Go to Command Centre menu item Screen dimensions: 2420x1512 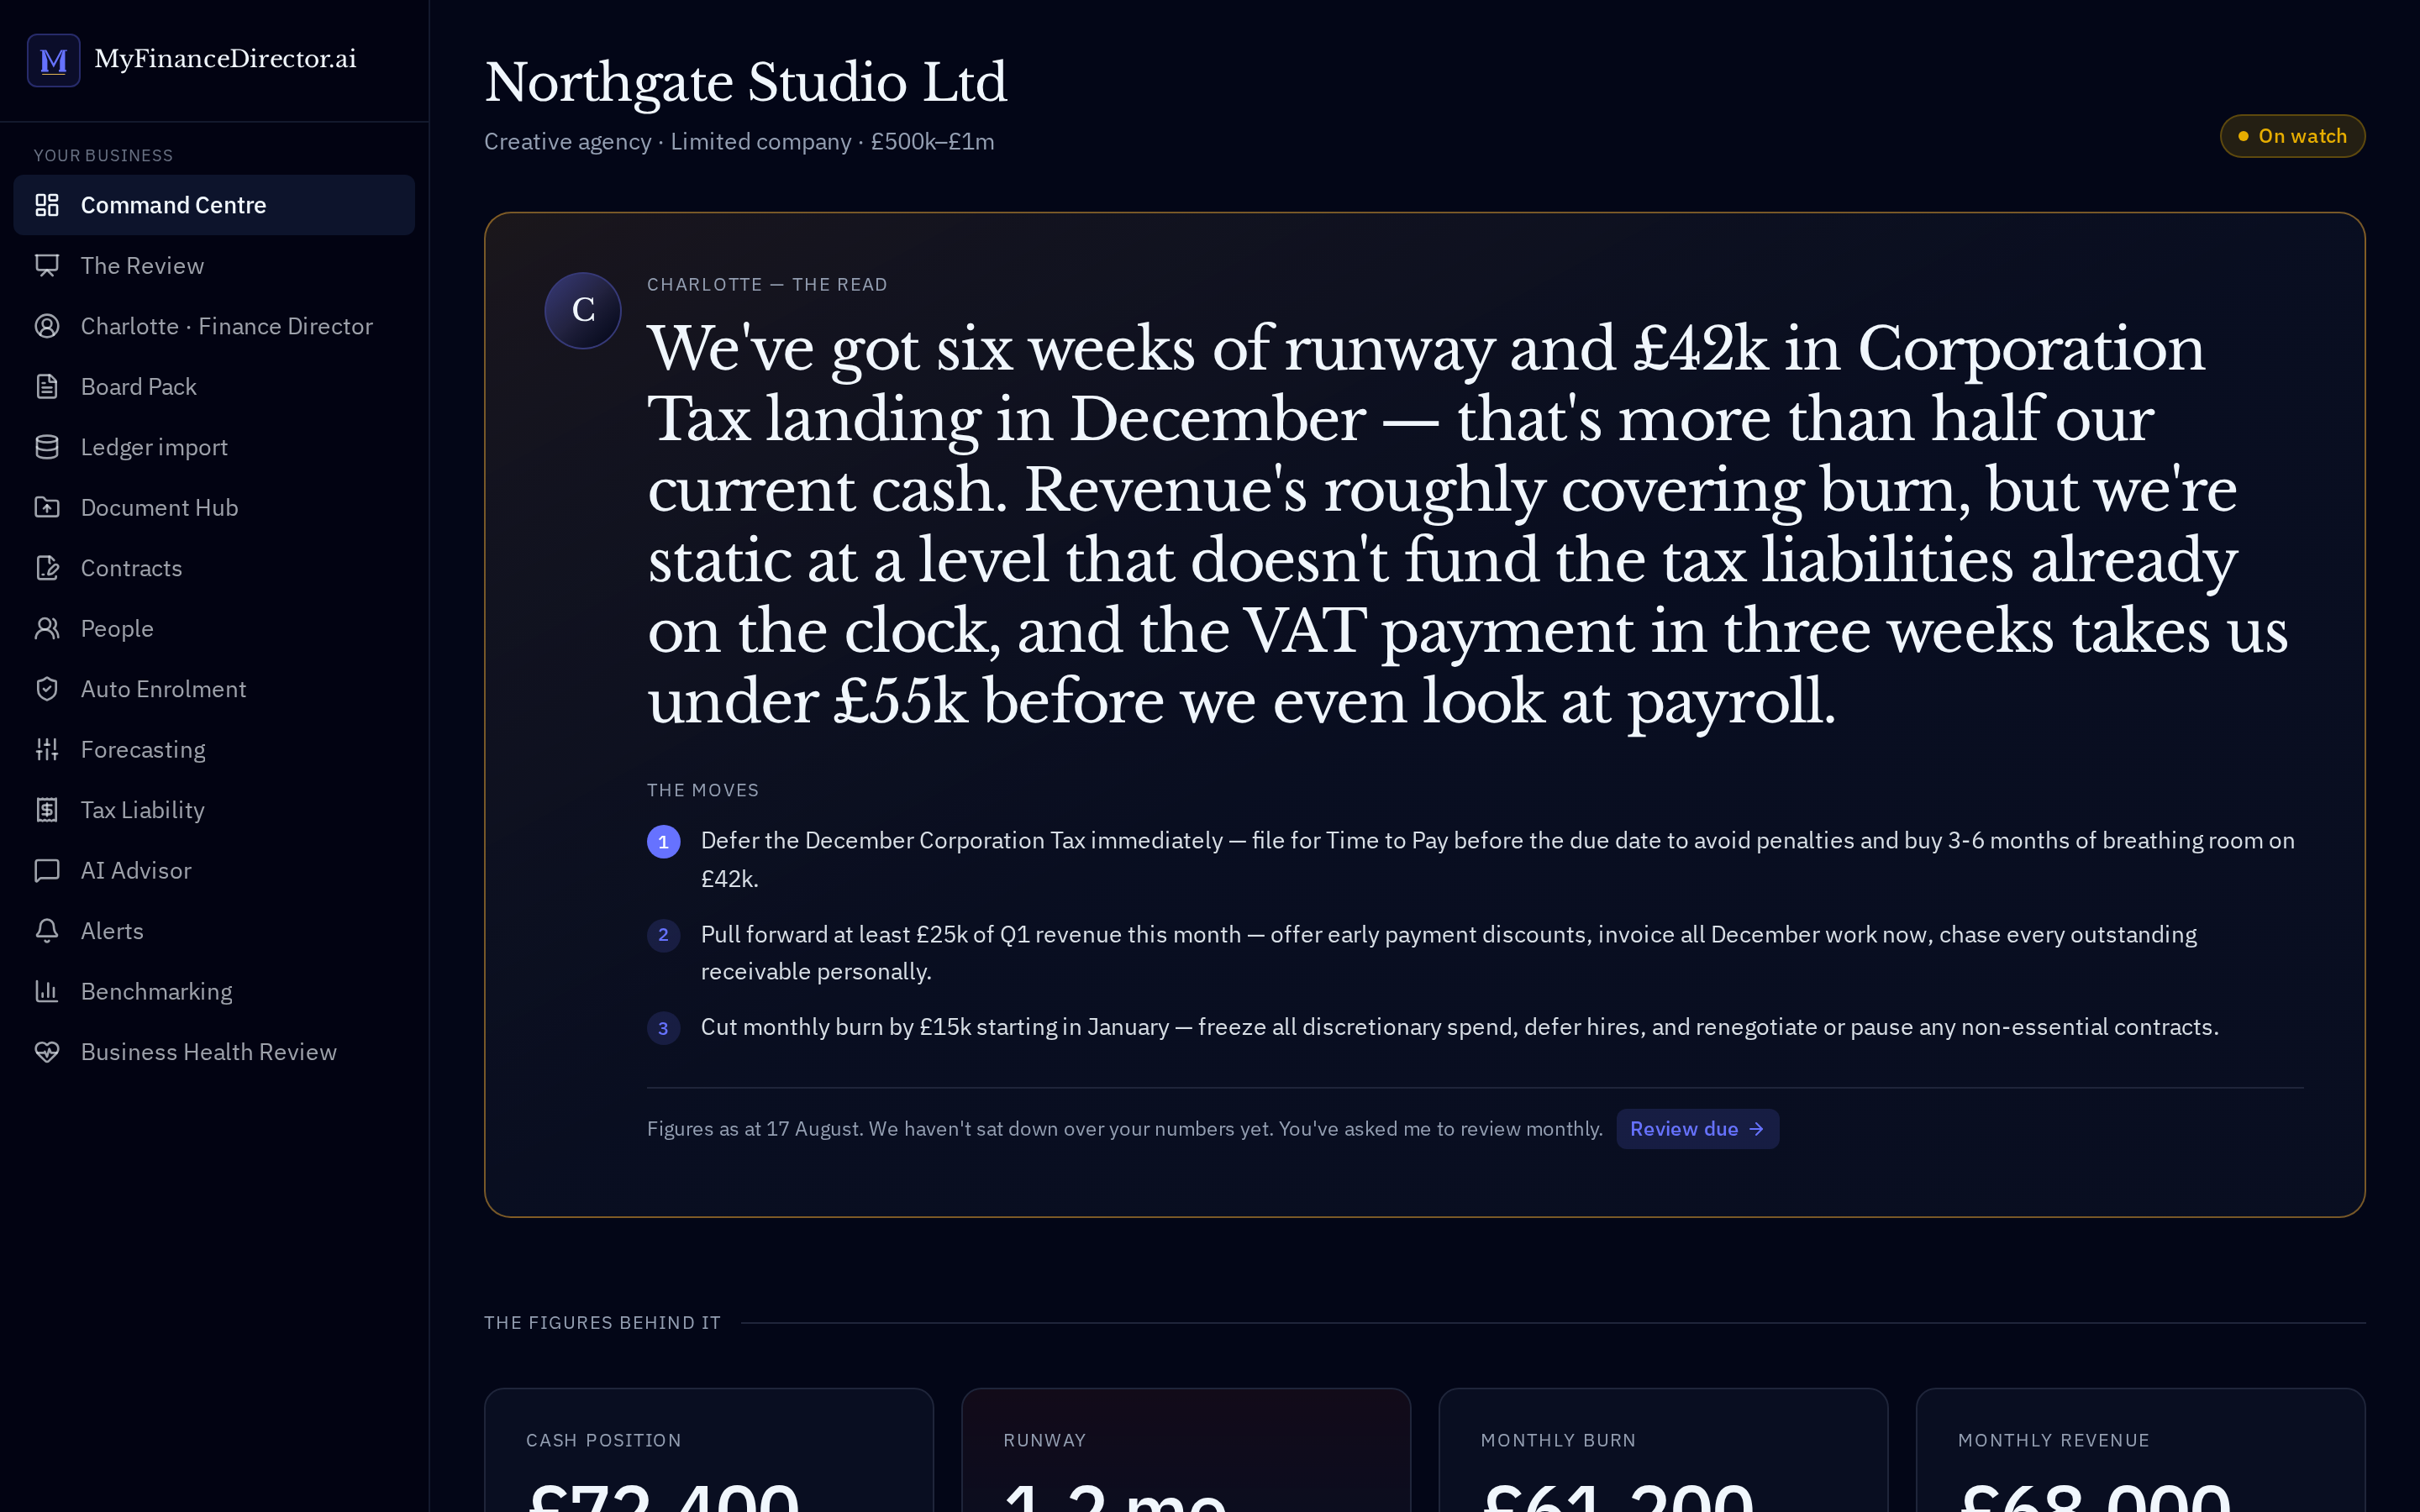214,205
